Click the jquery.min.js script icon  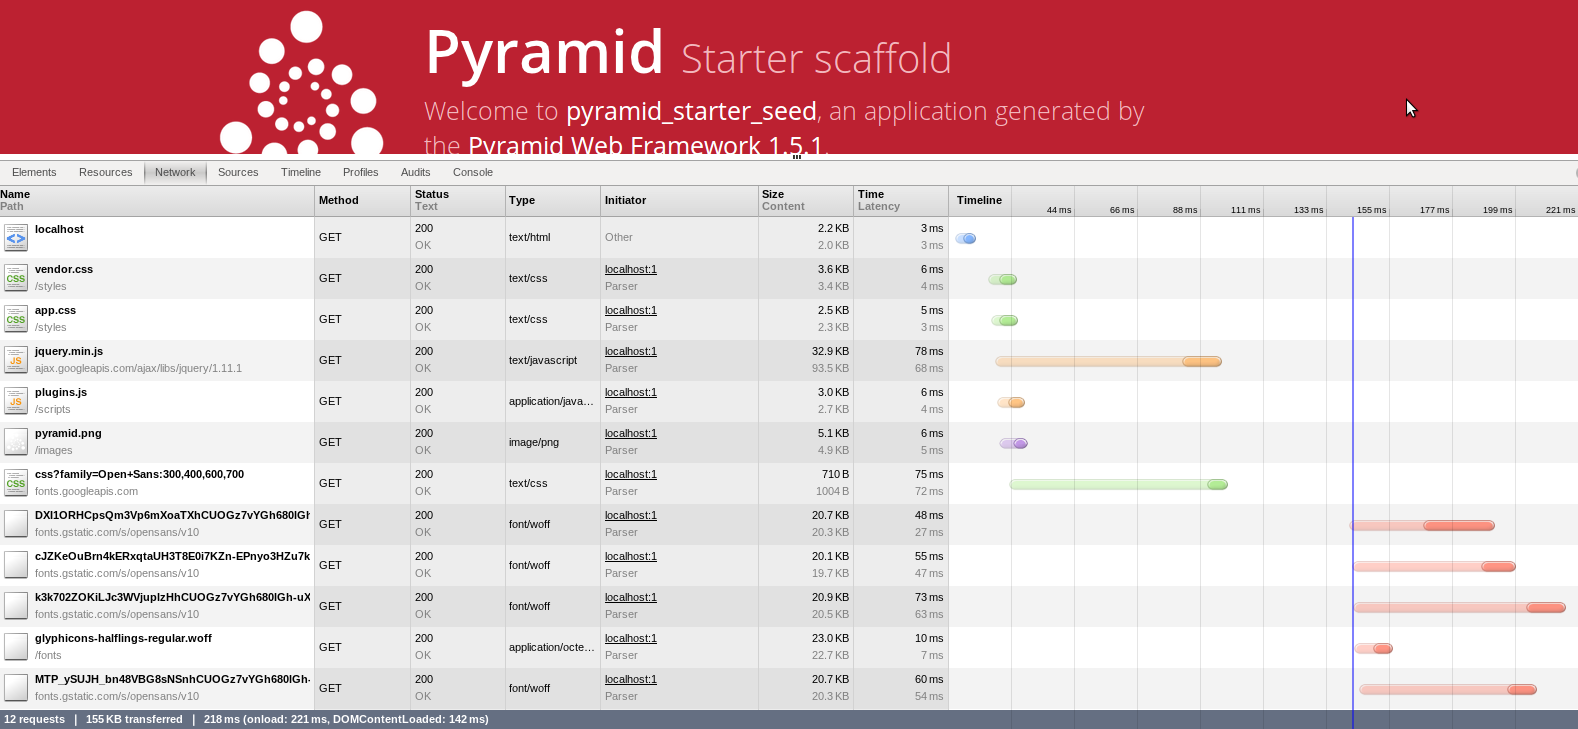click(x=16, y=360)
